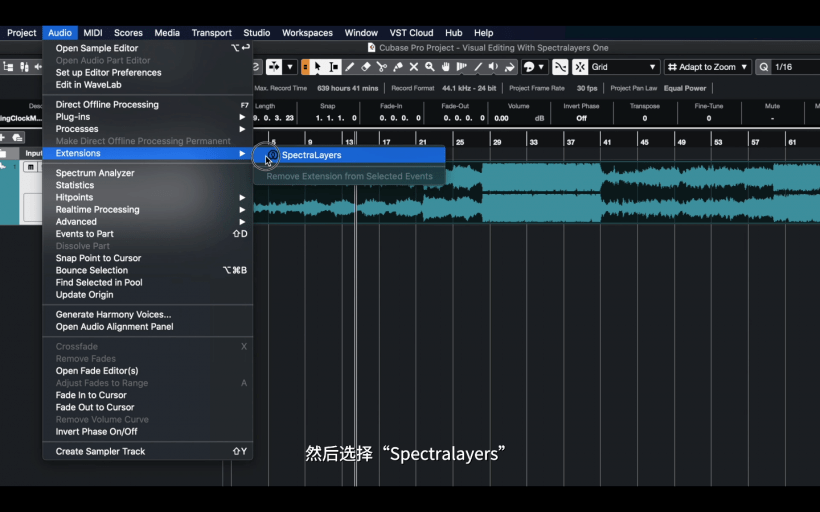Click the track preset icon beside plus

pos(17,138)
